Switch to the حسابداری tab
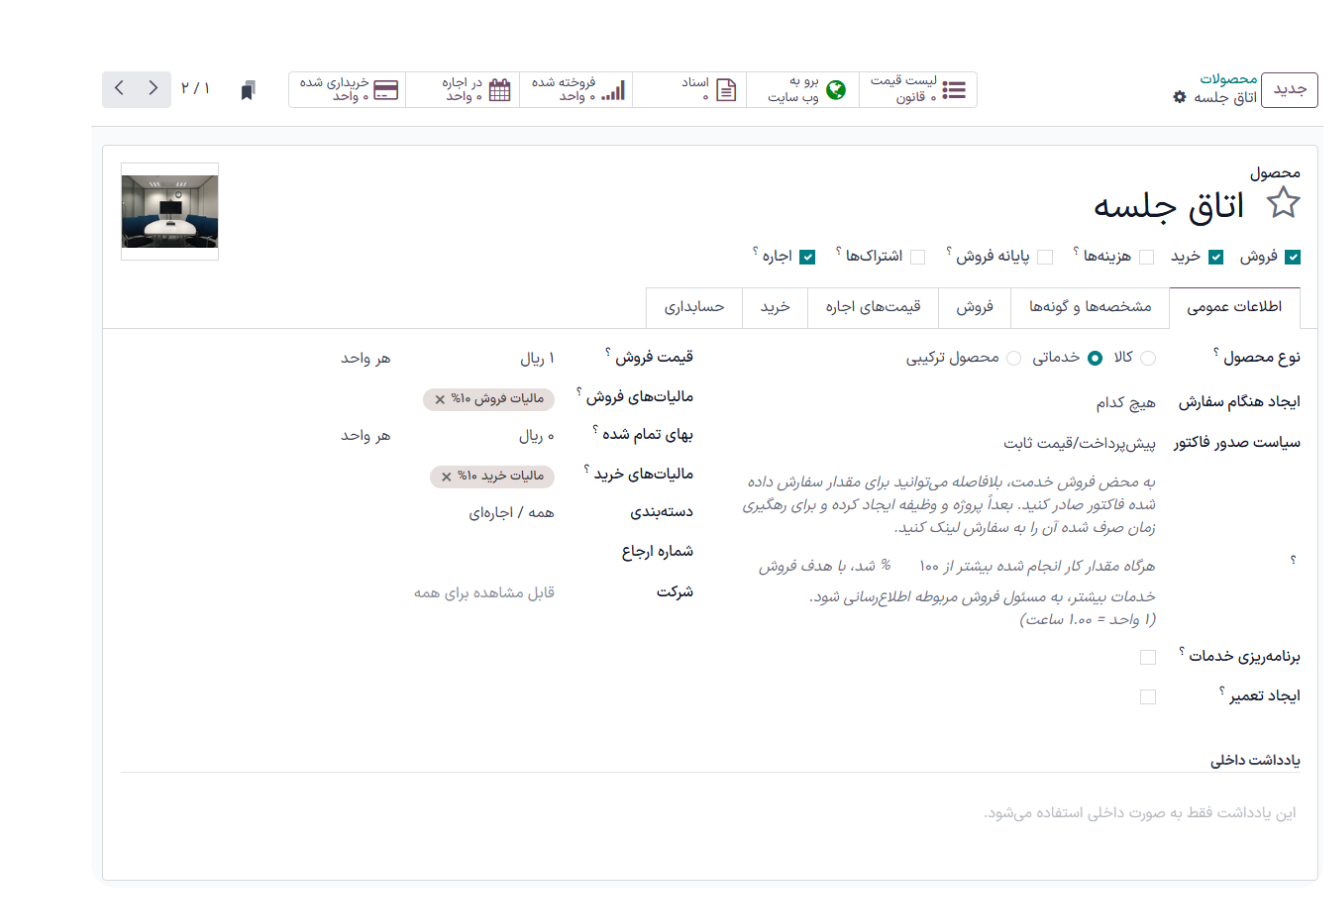 [x=694, y=307]
